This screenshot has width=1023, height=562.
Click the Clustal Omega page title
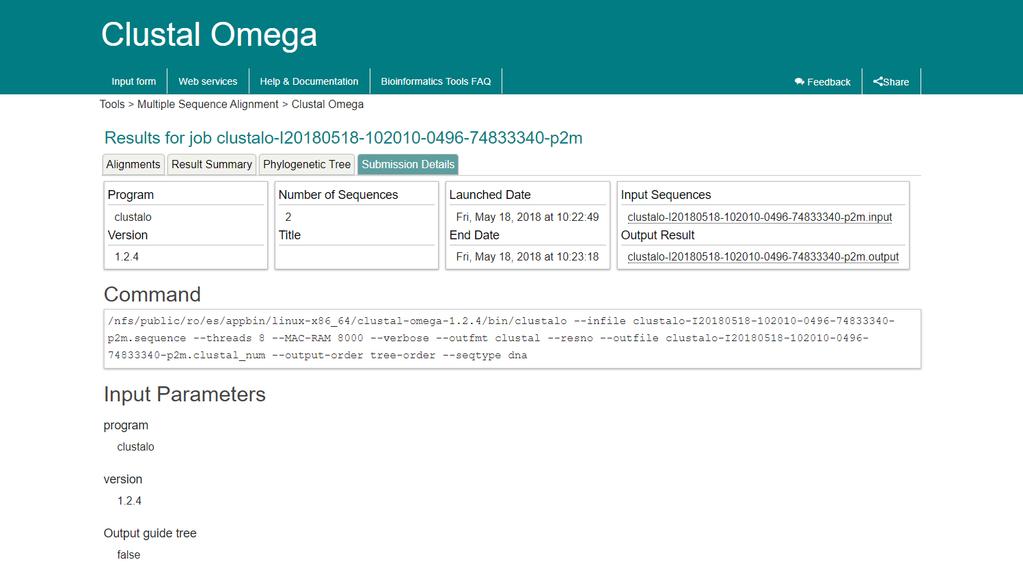pyautogui.click(x=209, y=35)
